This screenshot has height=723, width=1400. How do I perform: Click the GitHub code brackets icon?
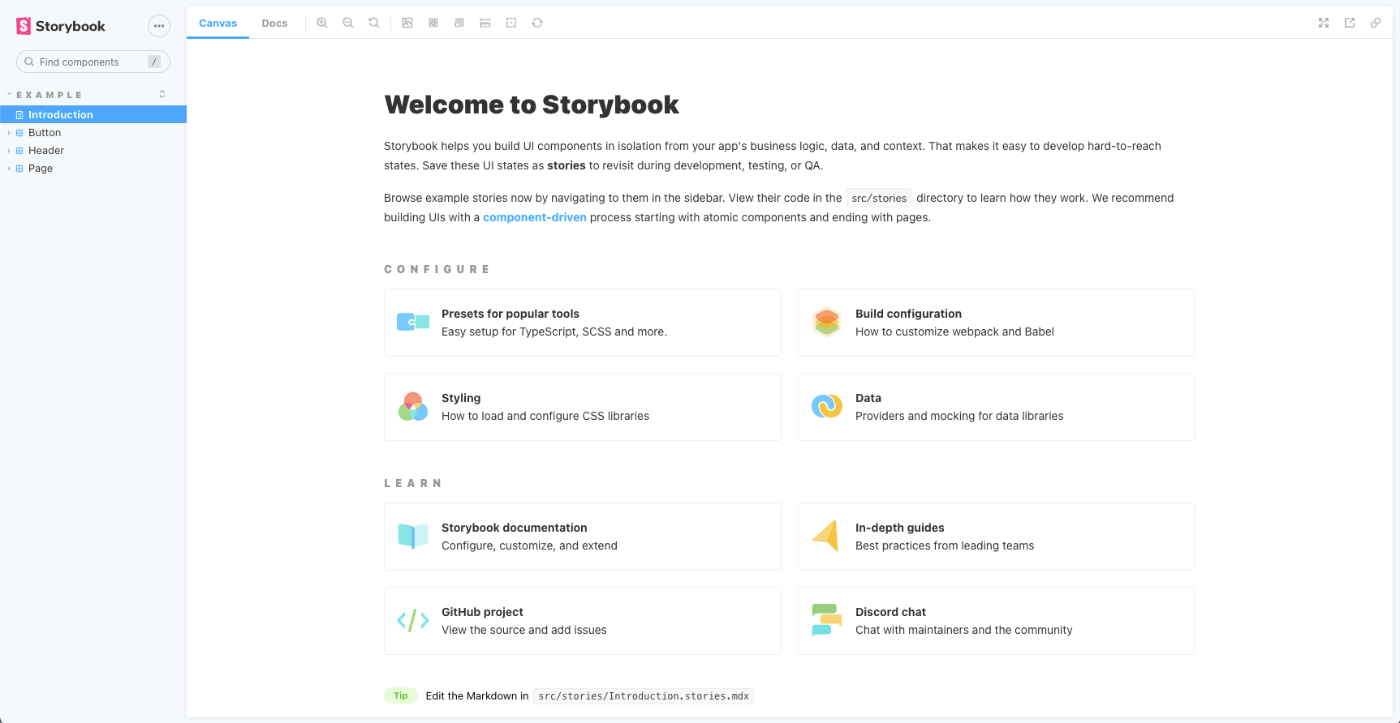413,620
